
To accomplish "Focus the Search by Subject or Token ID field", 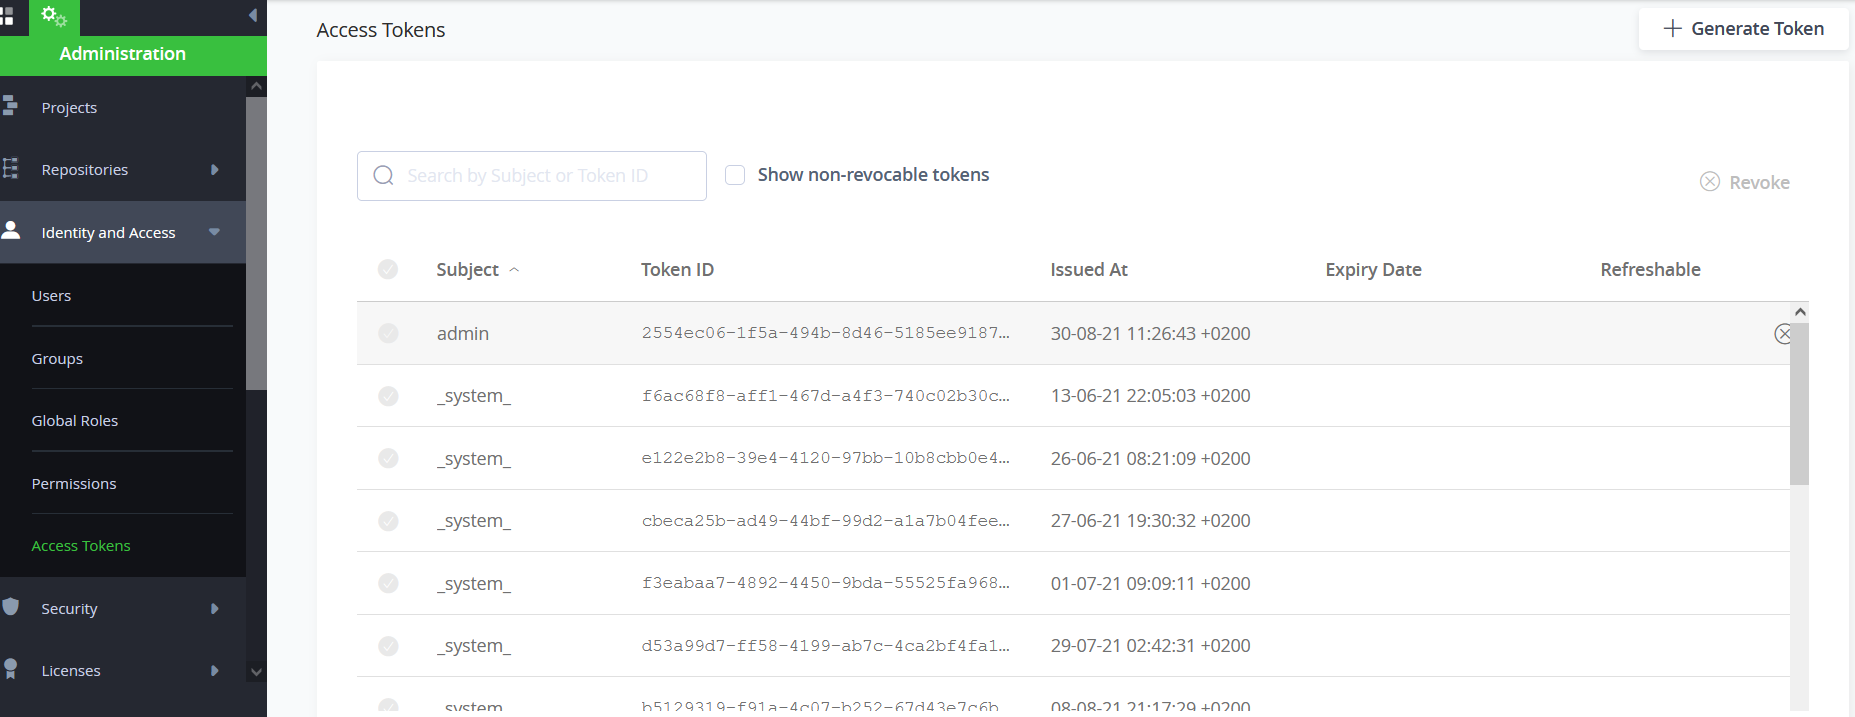I will pyautogui.click(x=532, y=176).
